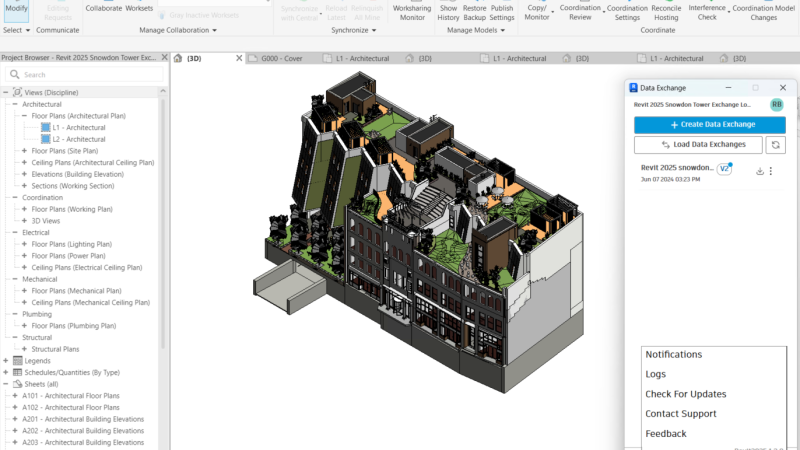Select L2 - Architectural in Project Browser
The height and width of the screenshot is (450, 800).
[x=79, y=139]
